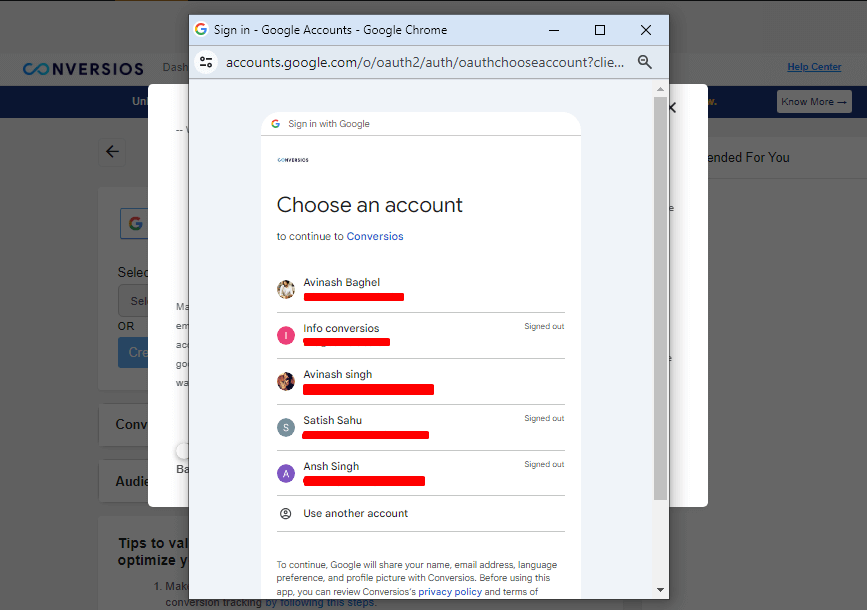Click the popup vertical scrollbar thumb
Image resolution: width=867 pixels, height=610 pixels.
tap(660, 299)
